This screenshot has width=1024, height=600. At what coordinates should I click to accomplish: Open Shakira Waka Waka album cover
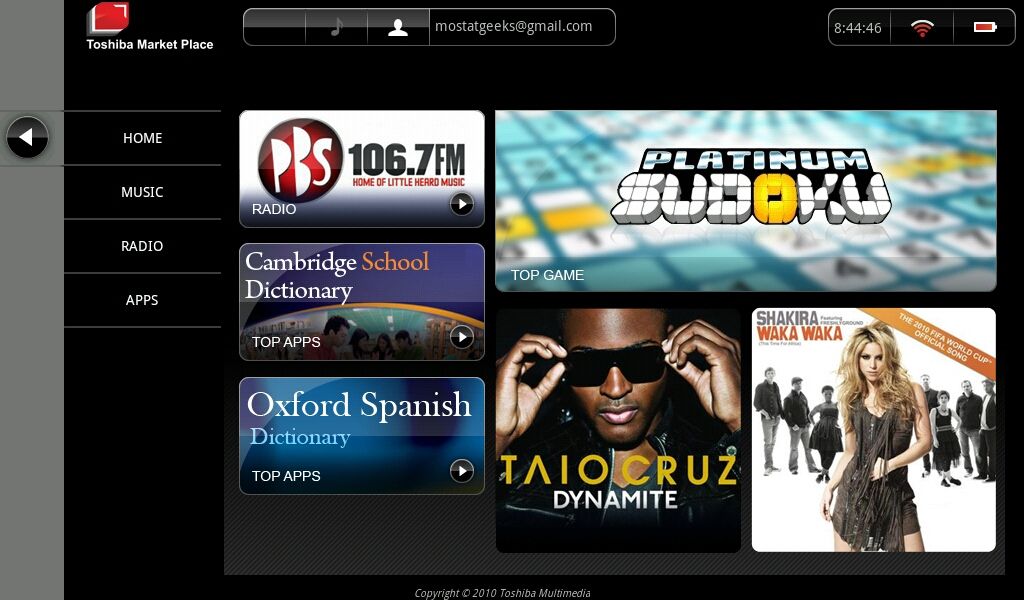click(874, 430)
